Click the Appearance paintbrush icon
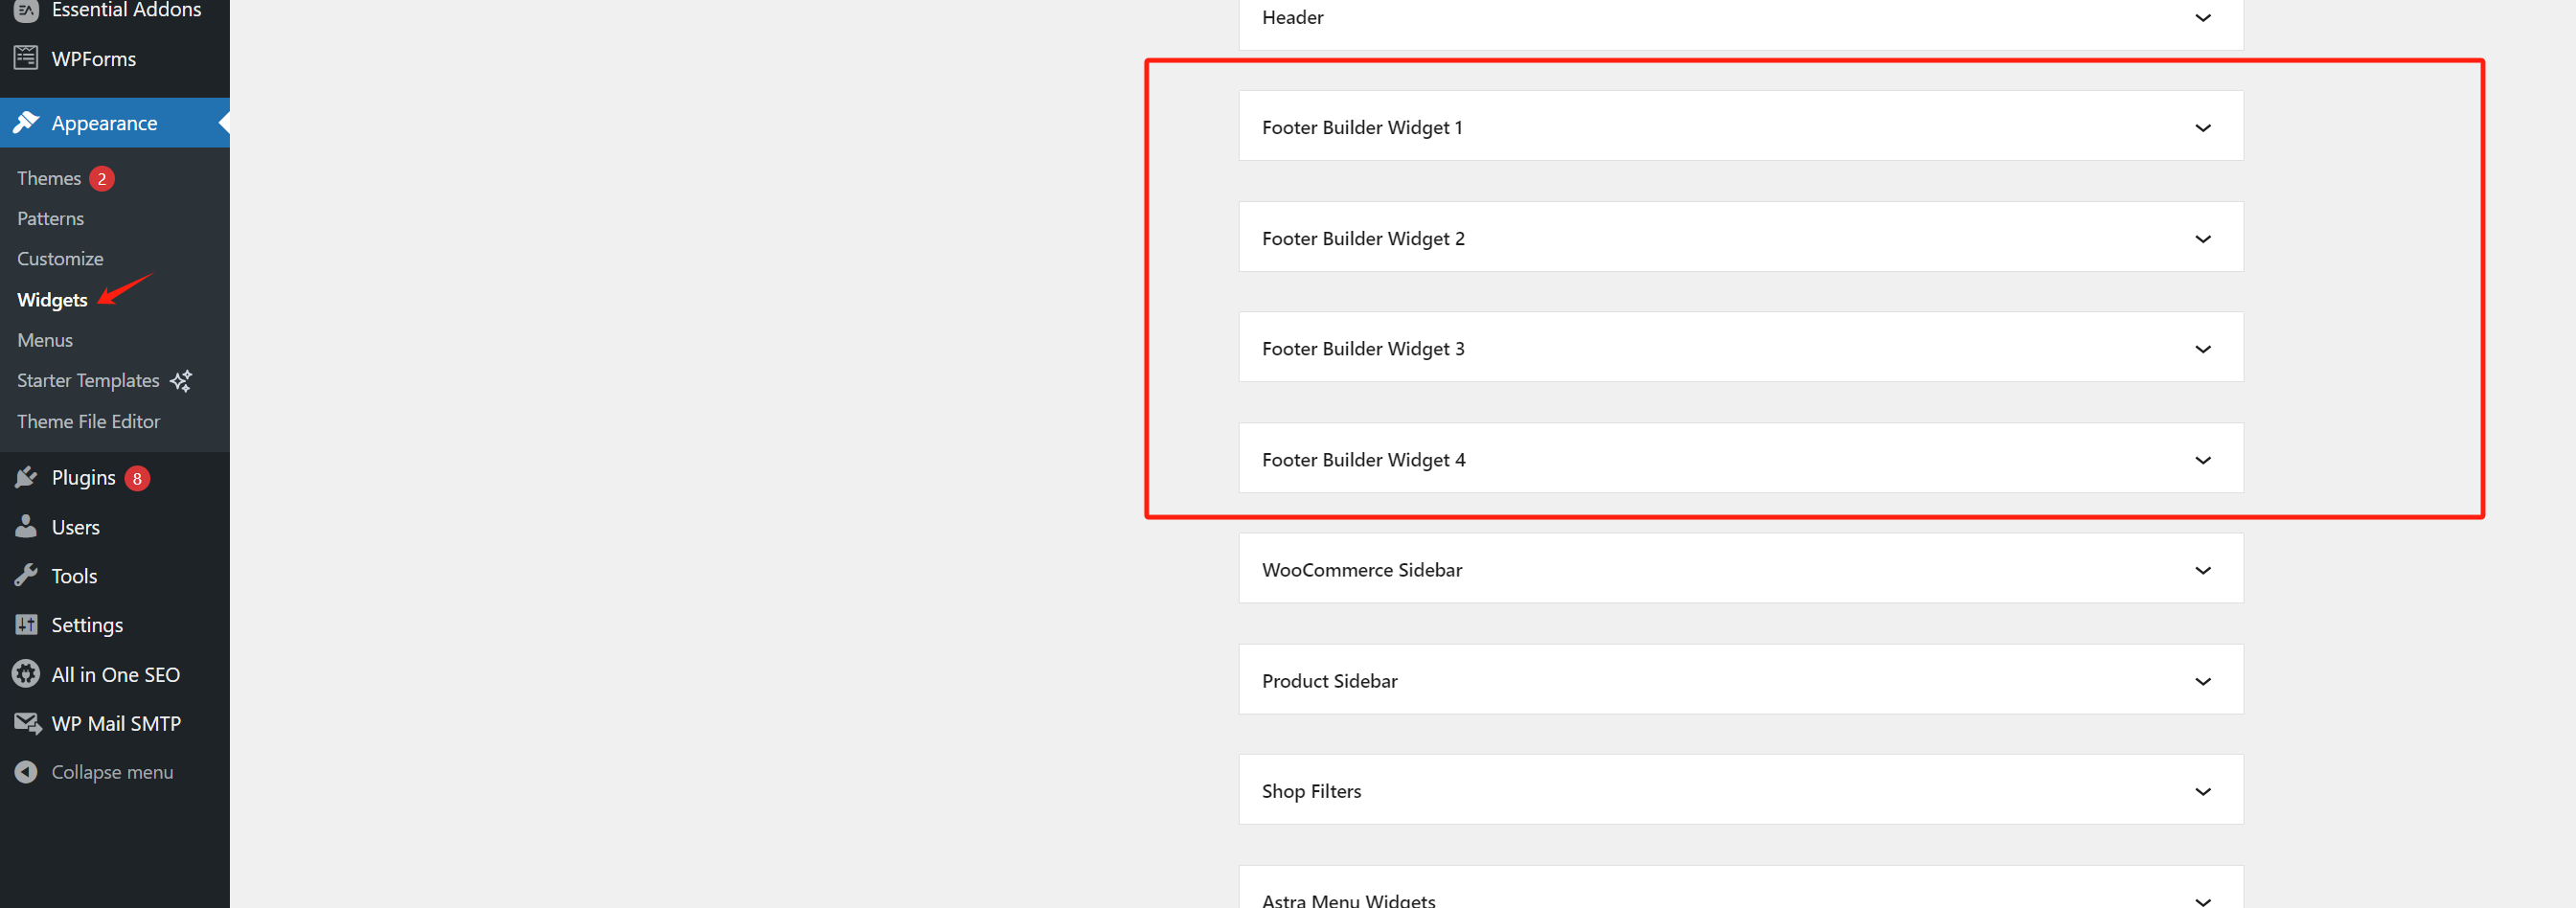Image resolution: width=2576 pixels, height=908 pixels. (x=26, y=123)
